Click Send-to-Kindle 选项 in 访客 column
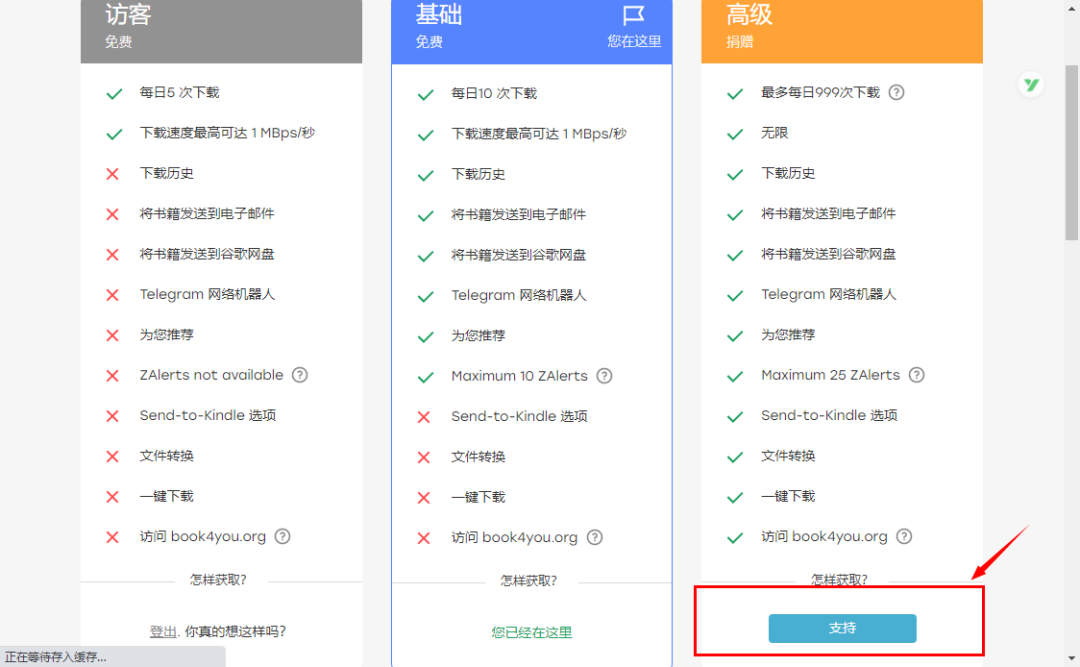Screen dimensions: 1080x667 point(208,415)
